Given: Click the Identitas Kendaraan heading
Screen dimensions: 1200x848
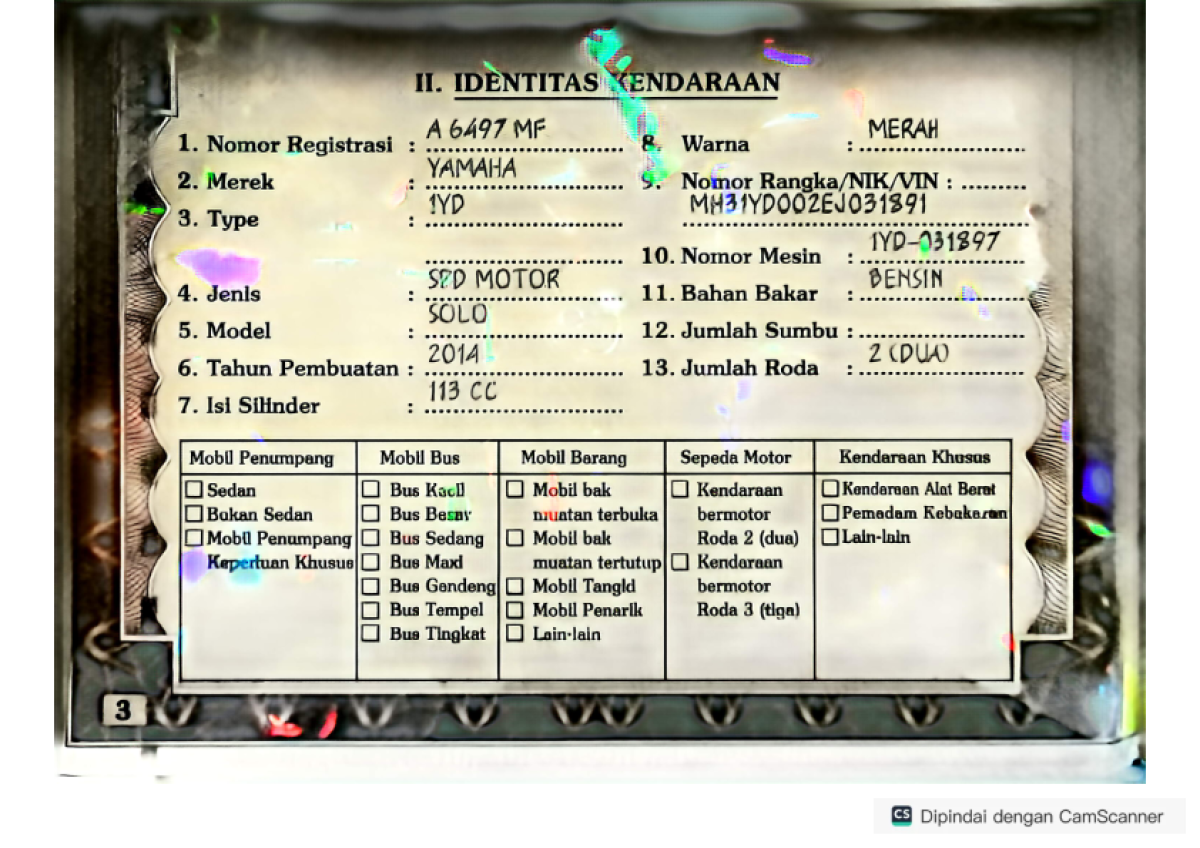Looking at the screenshot, I should [597, 84].
